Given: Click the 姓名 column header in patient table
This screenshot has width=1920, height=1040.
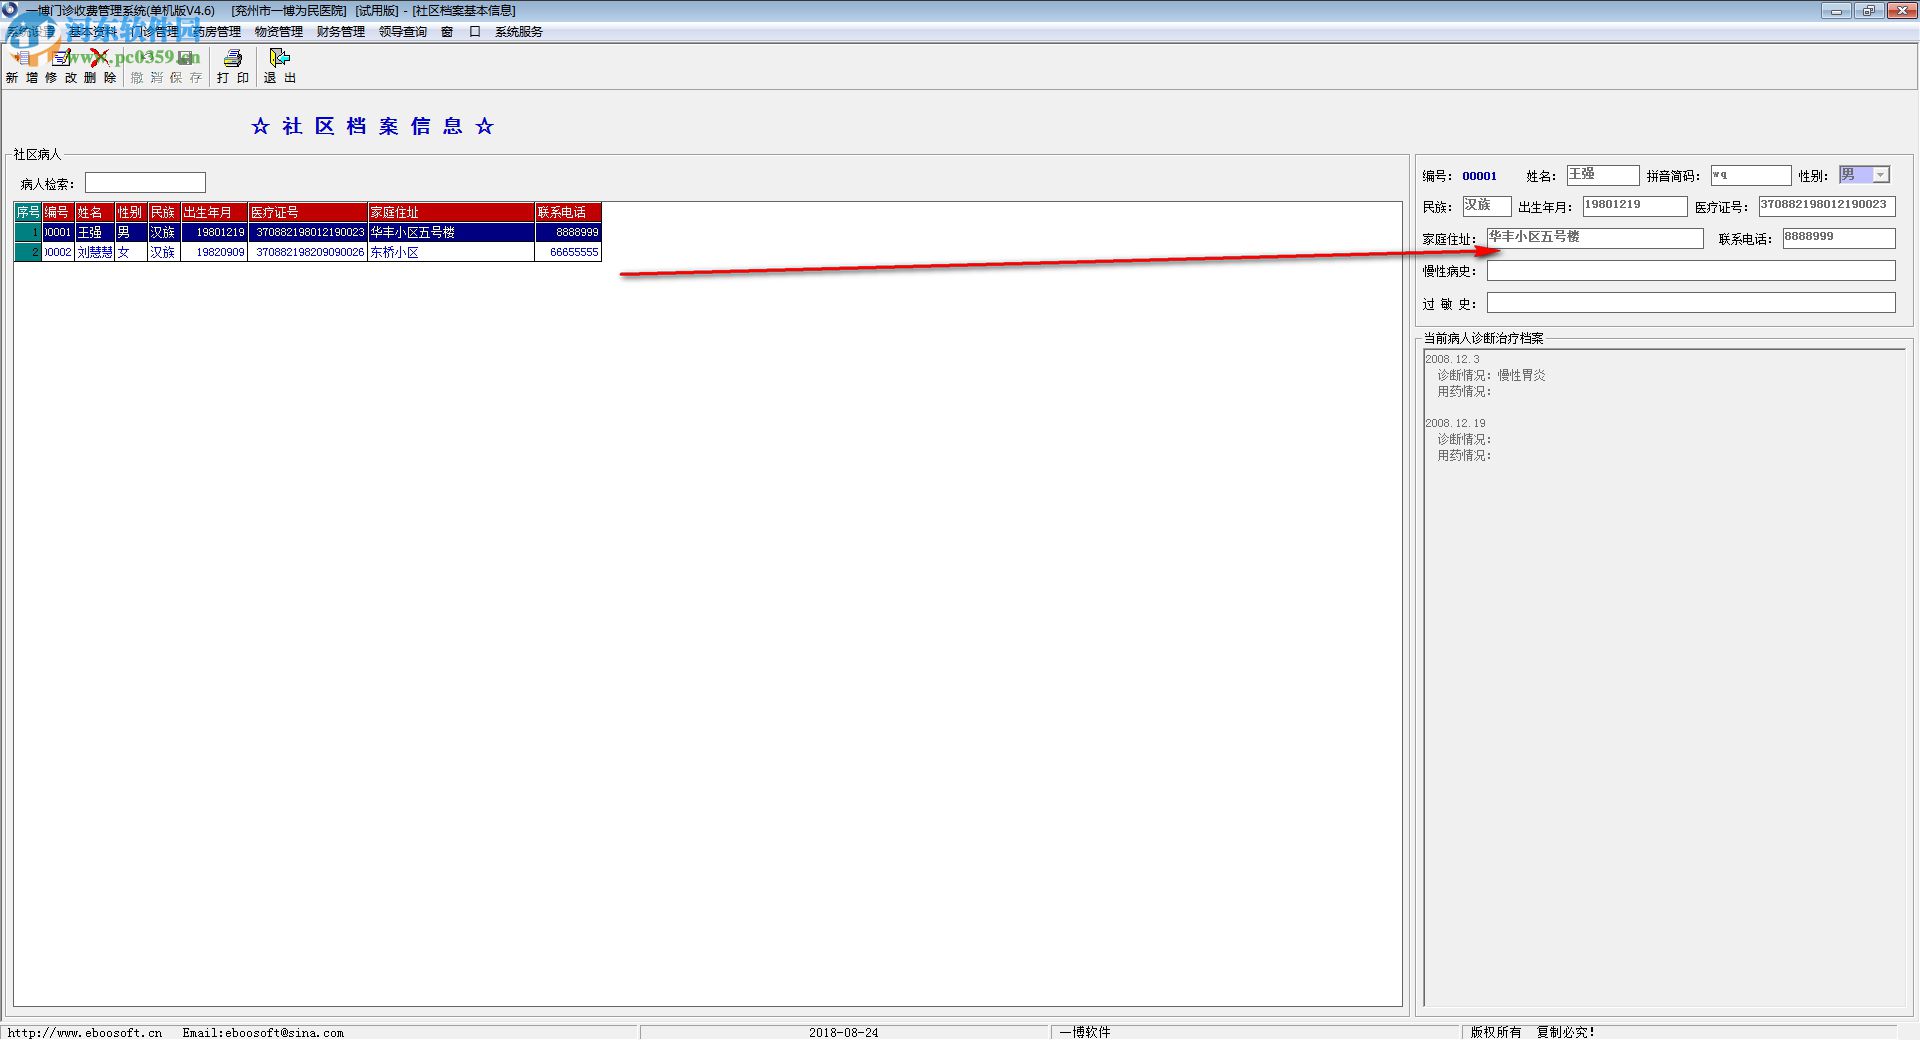Looking at the screenshot, I should tap(95, 212).
